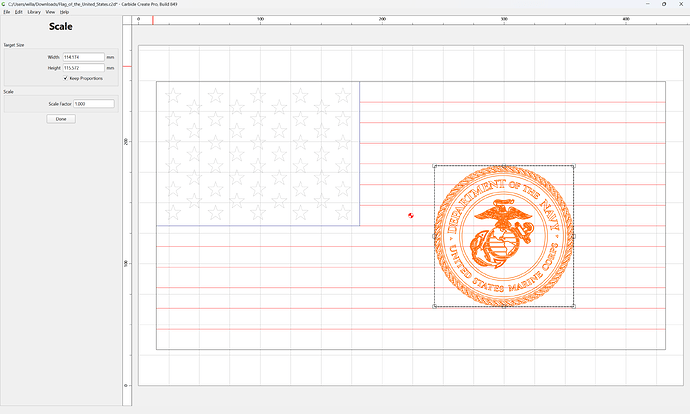Close the Carbide Create window
Screen dimensions: 690x414
click(x=681, y=4)
